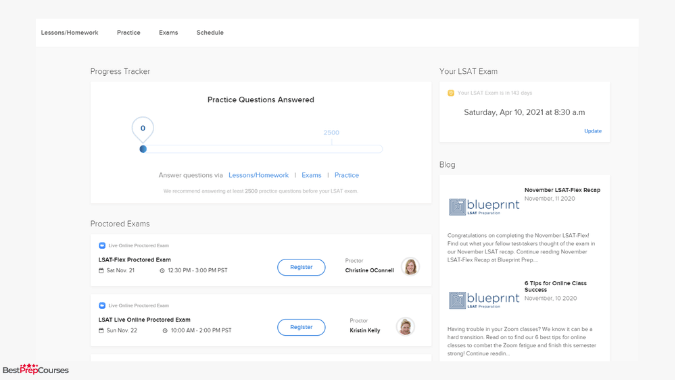Click the yellow calendar icon in LSAT Exam card
Viewport: 675px width, 380px height.
click(451, 93)
